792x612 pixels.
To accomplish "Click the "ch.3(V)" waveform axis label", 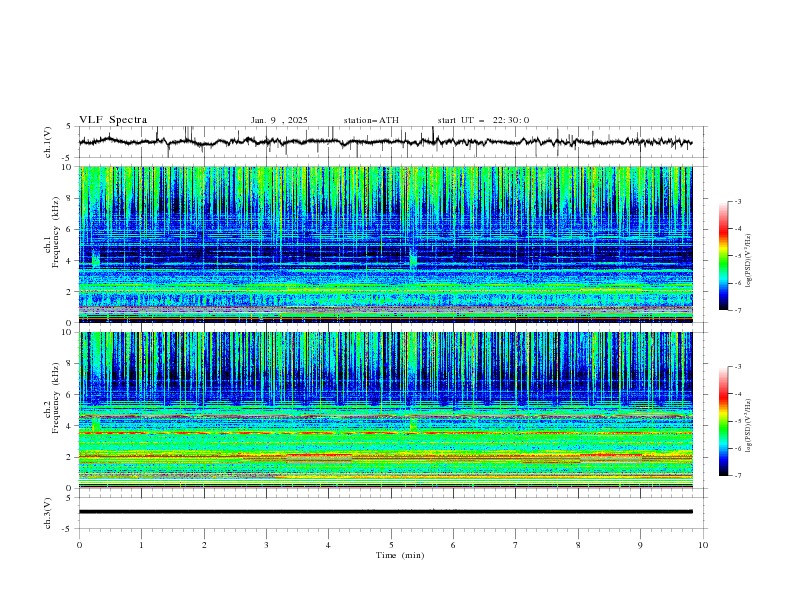I will click(x=48, y=513).
